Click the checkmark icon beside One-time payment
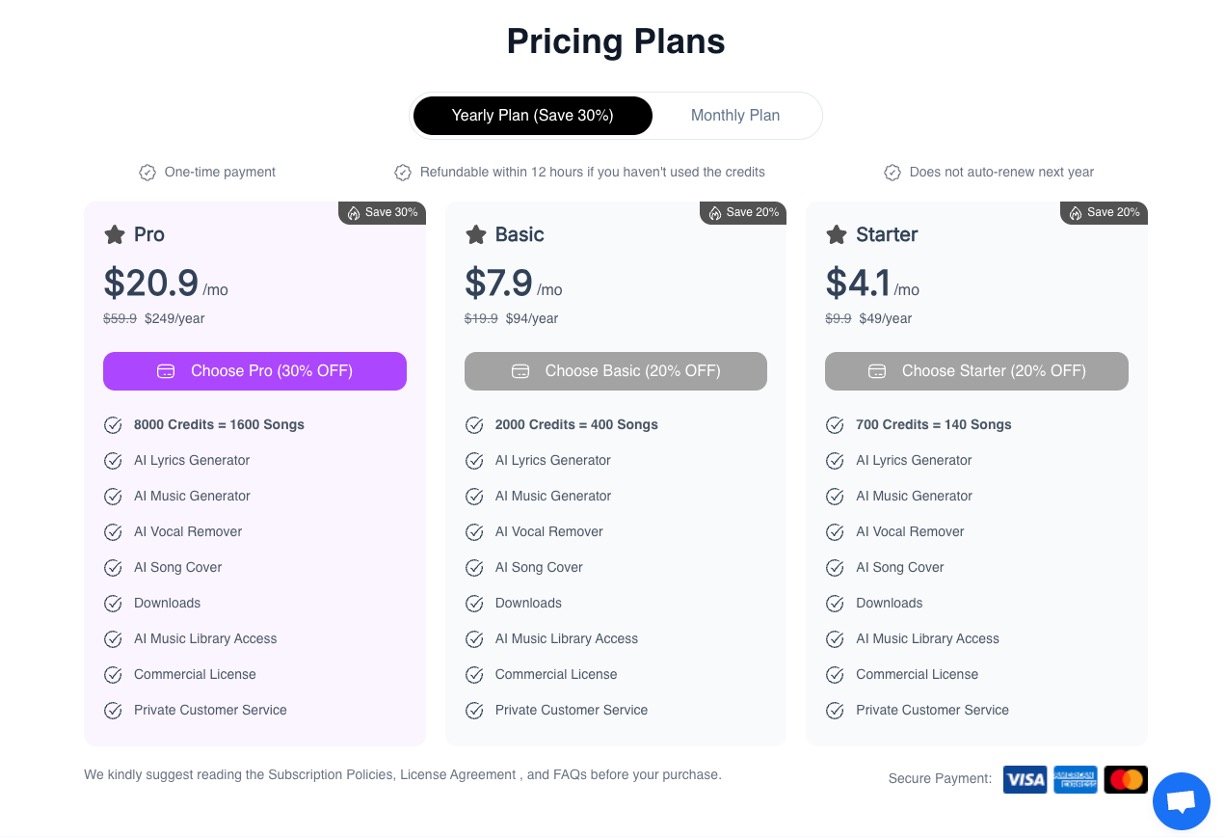Screen dimensions: 1226x838 point(147,173)
